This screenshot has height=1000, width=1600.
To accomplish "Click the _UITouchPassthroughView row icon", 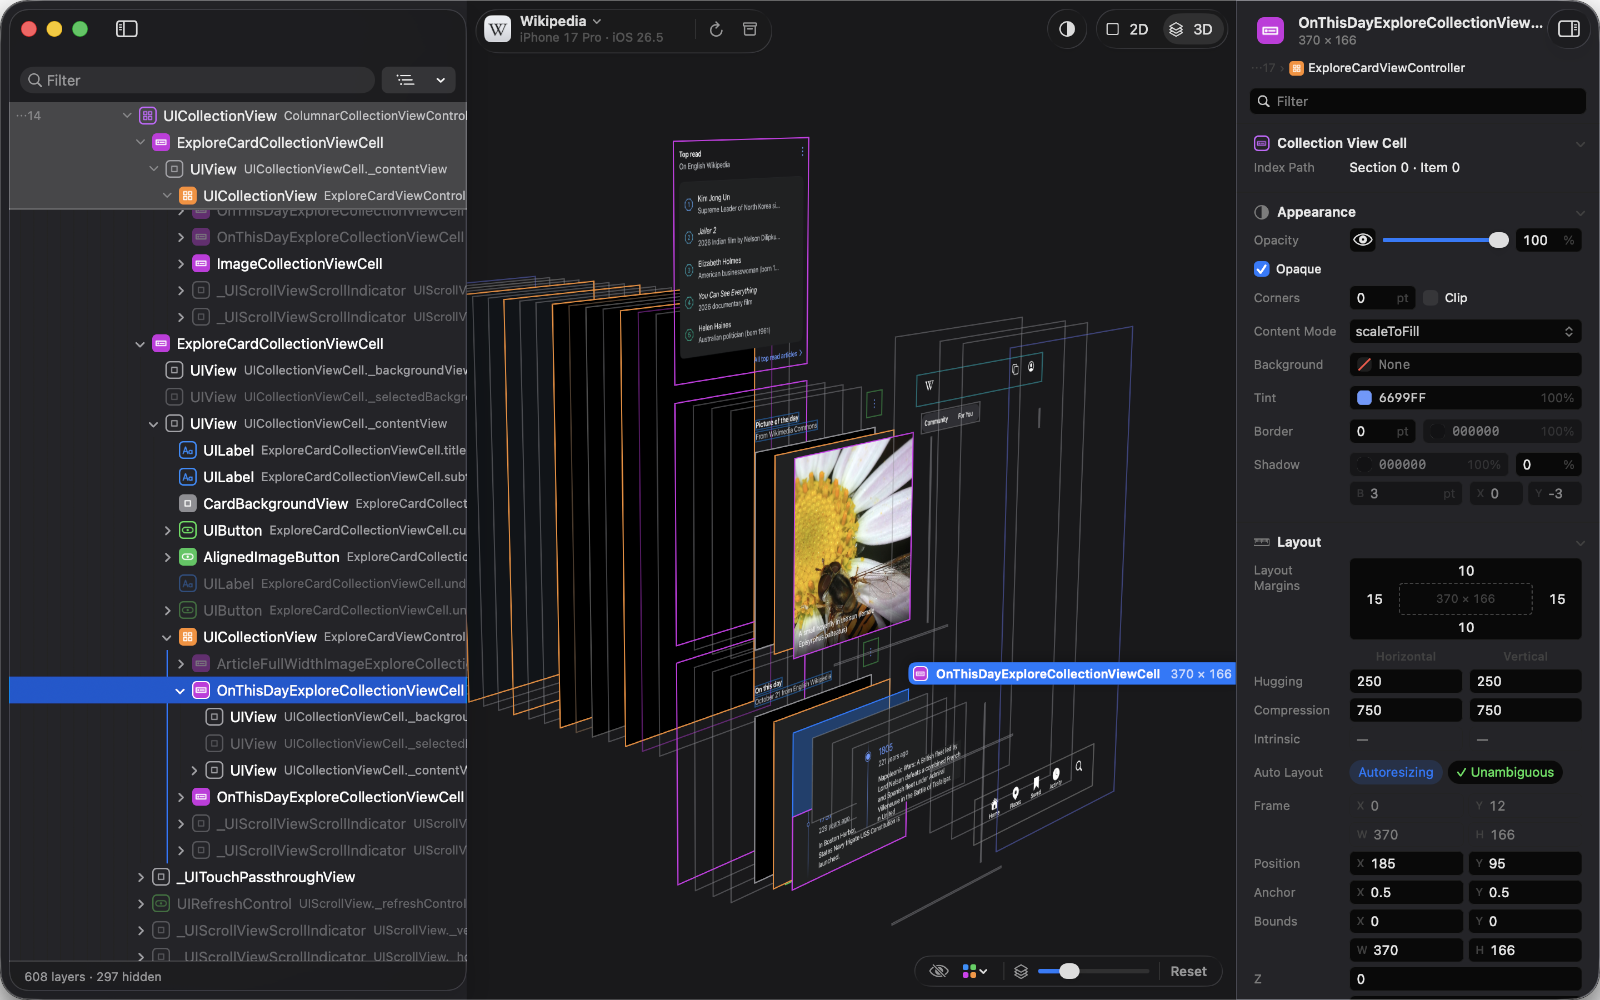I will click(161, 877).
